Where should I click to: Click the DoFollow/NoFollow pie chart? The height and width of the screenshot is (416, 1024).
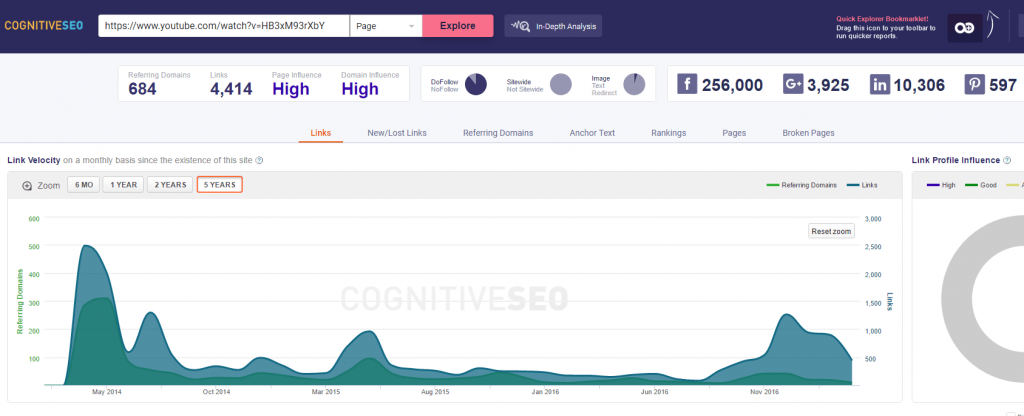(x=476, y=84)
